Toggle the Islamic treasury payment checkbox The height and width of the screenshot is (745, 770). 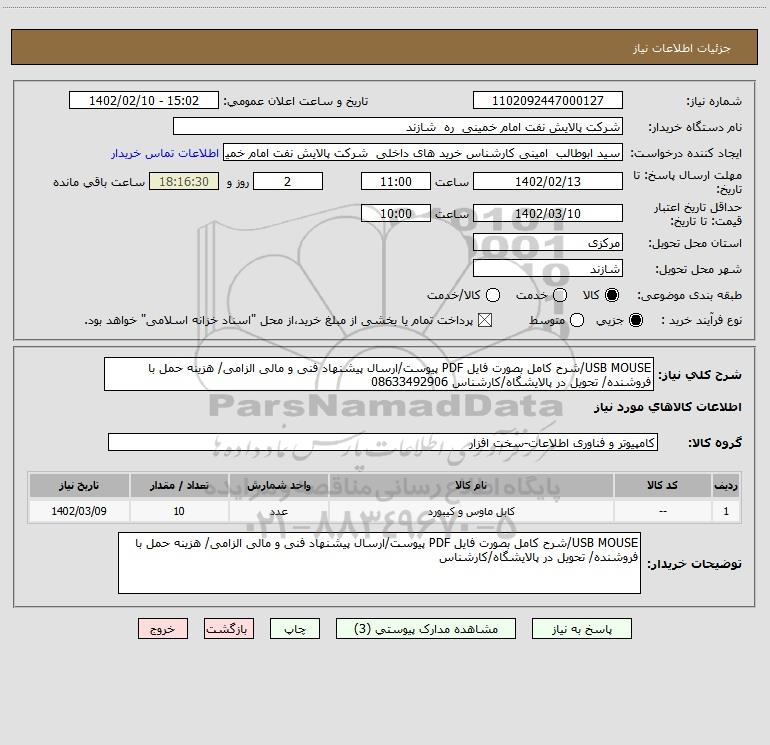click(485, 320)
